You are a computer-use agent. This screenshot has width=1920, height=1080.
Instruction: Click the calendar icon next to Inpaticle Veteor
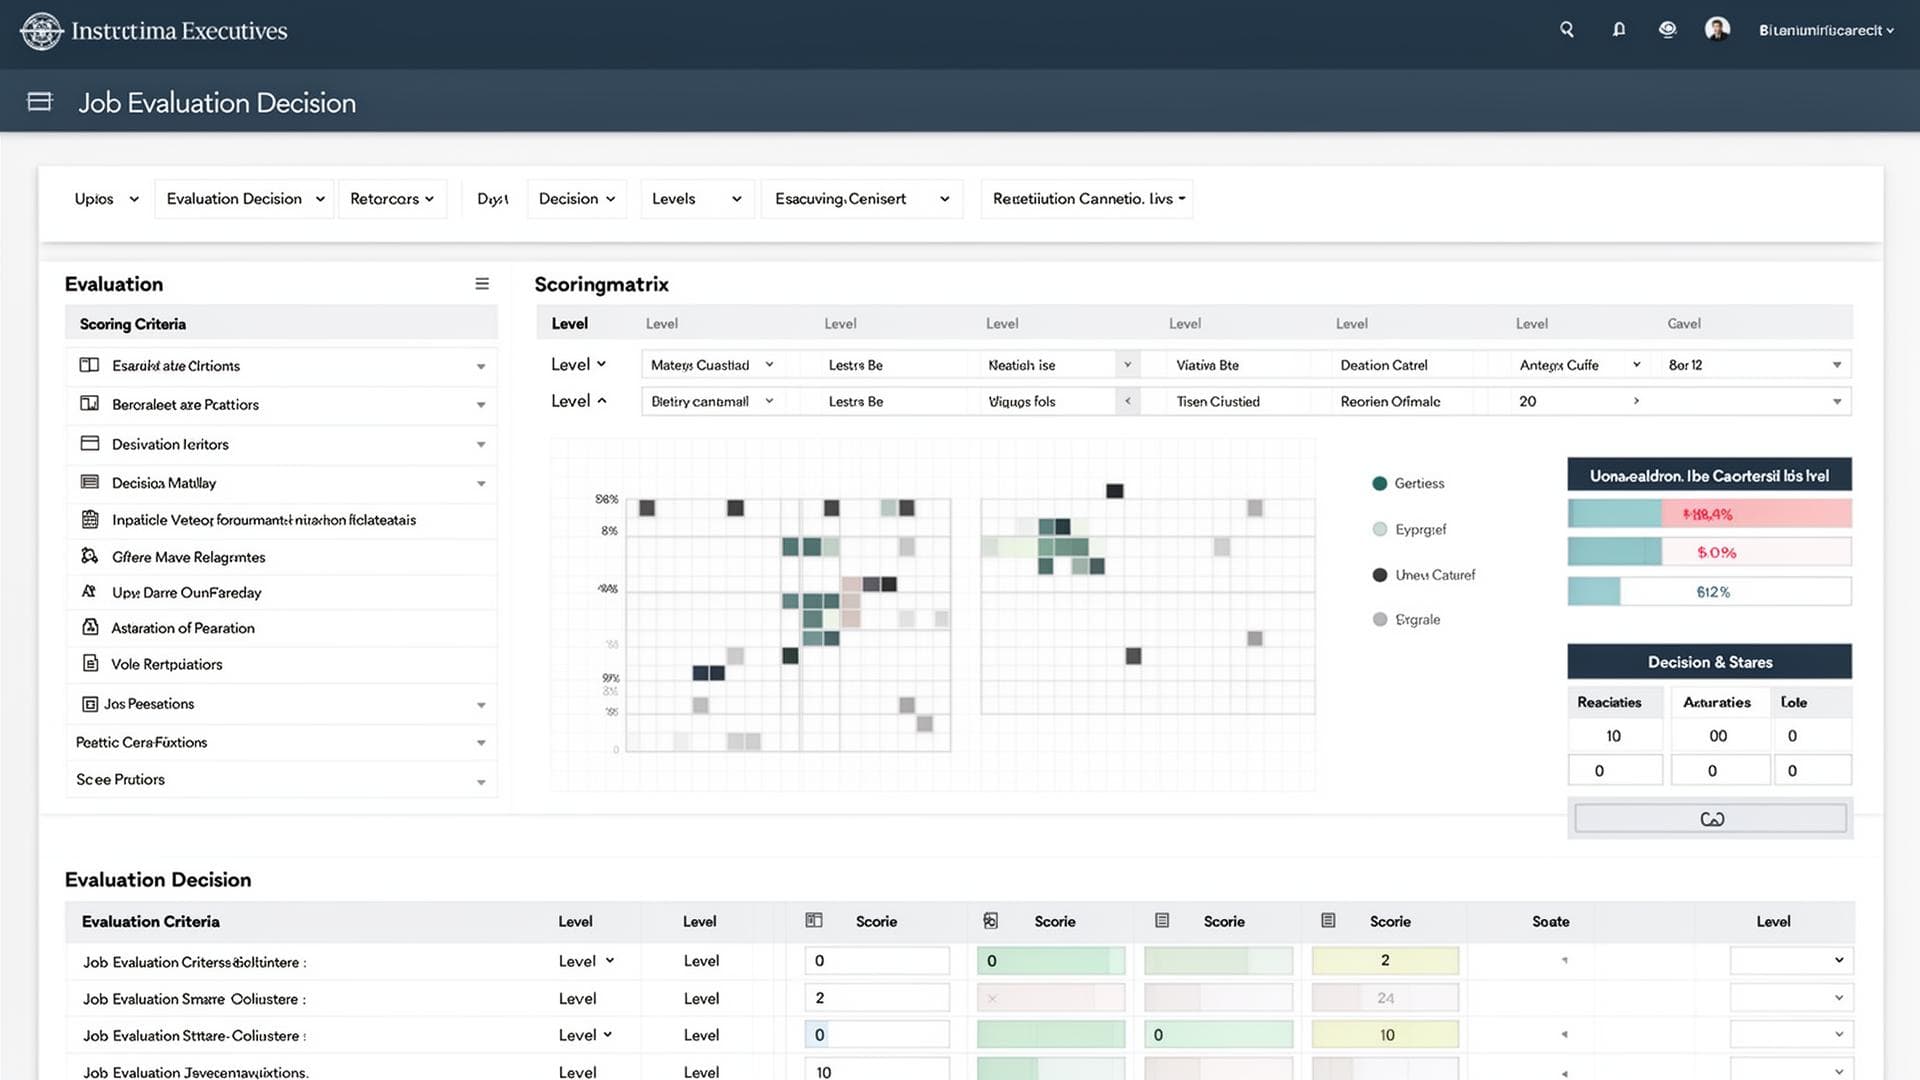pos(89,519)
